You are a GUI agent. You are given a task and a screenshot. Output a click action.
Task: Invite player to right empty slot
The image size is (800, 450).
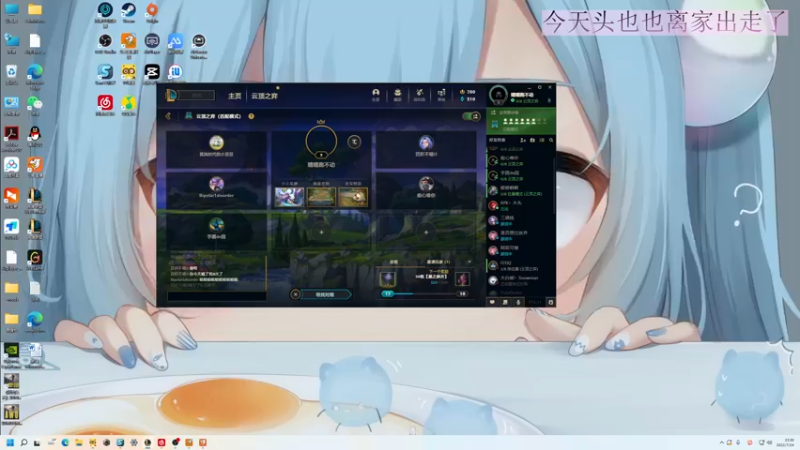pyautogui.click(x=426, y=232)
